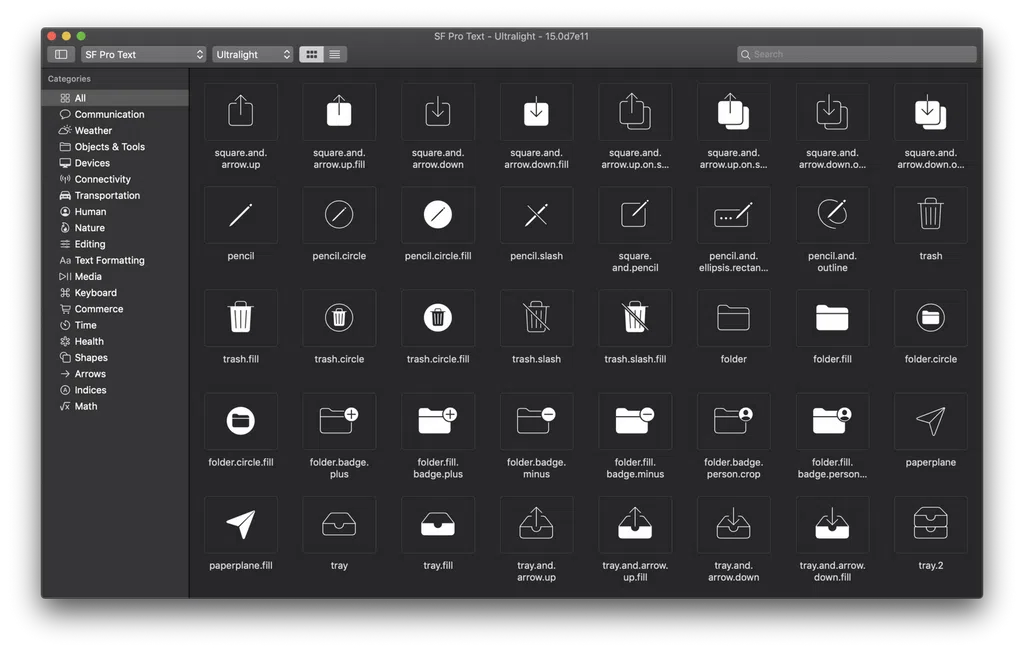The width and height of the screenshot is (1024, 653).
Task: Open the Indices category
Action: point(115,390)
